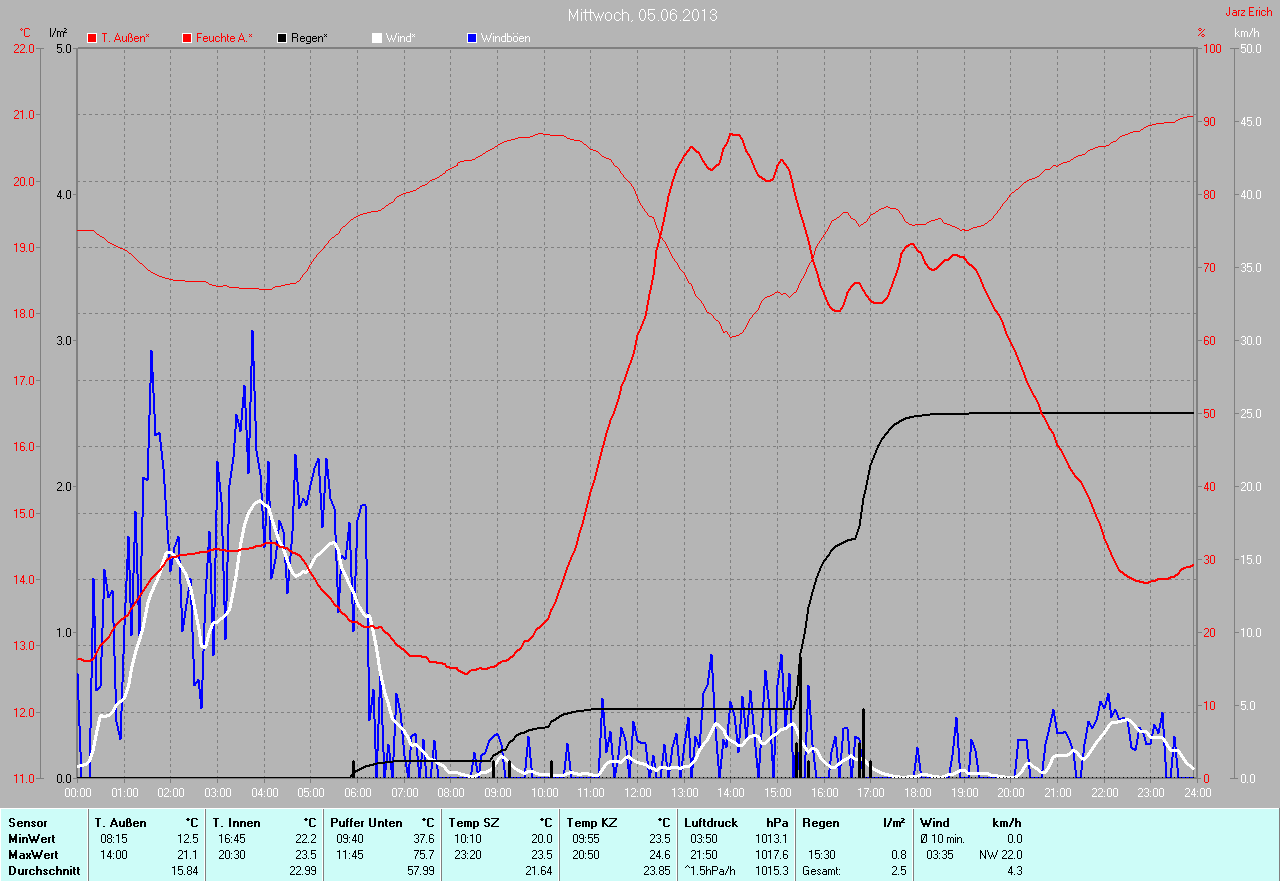Select Luftdruck minimum value 1013.1
Viewport: 1280px width, 881px height.
(771, 839)
